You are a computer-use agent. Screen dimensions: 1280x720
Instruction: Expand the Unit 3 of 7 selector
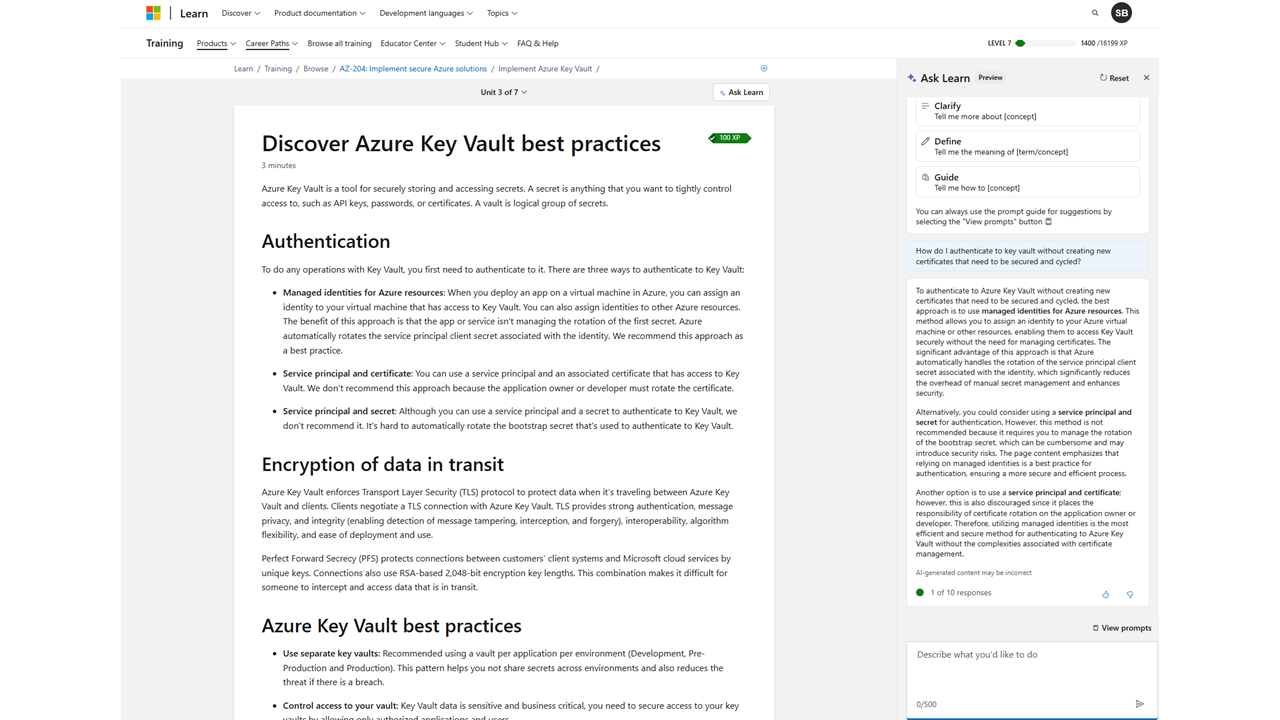504,92
